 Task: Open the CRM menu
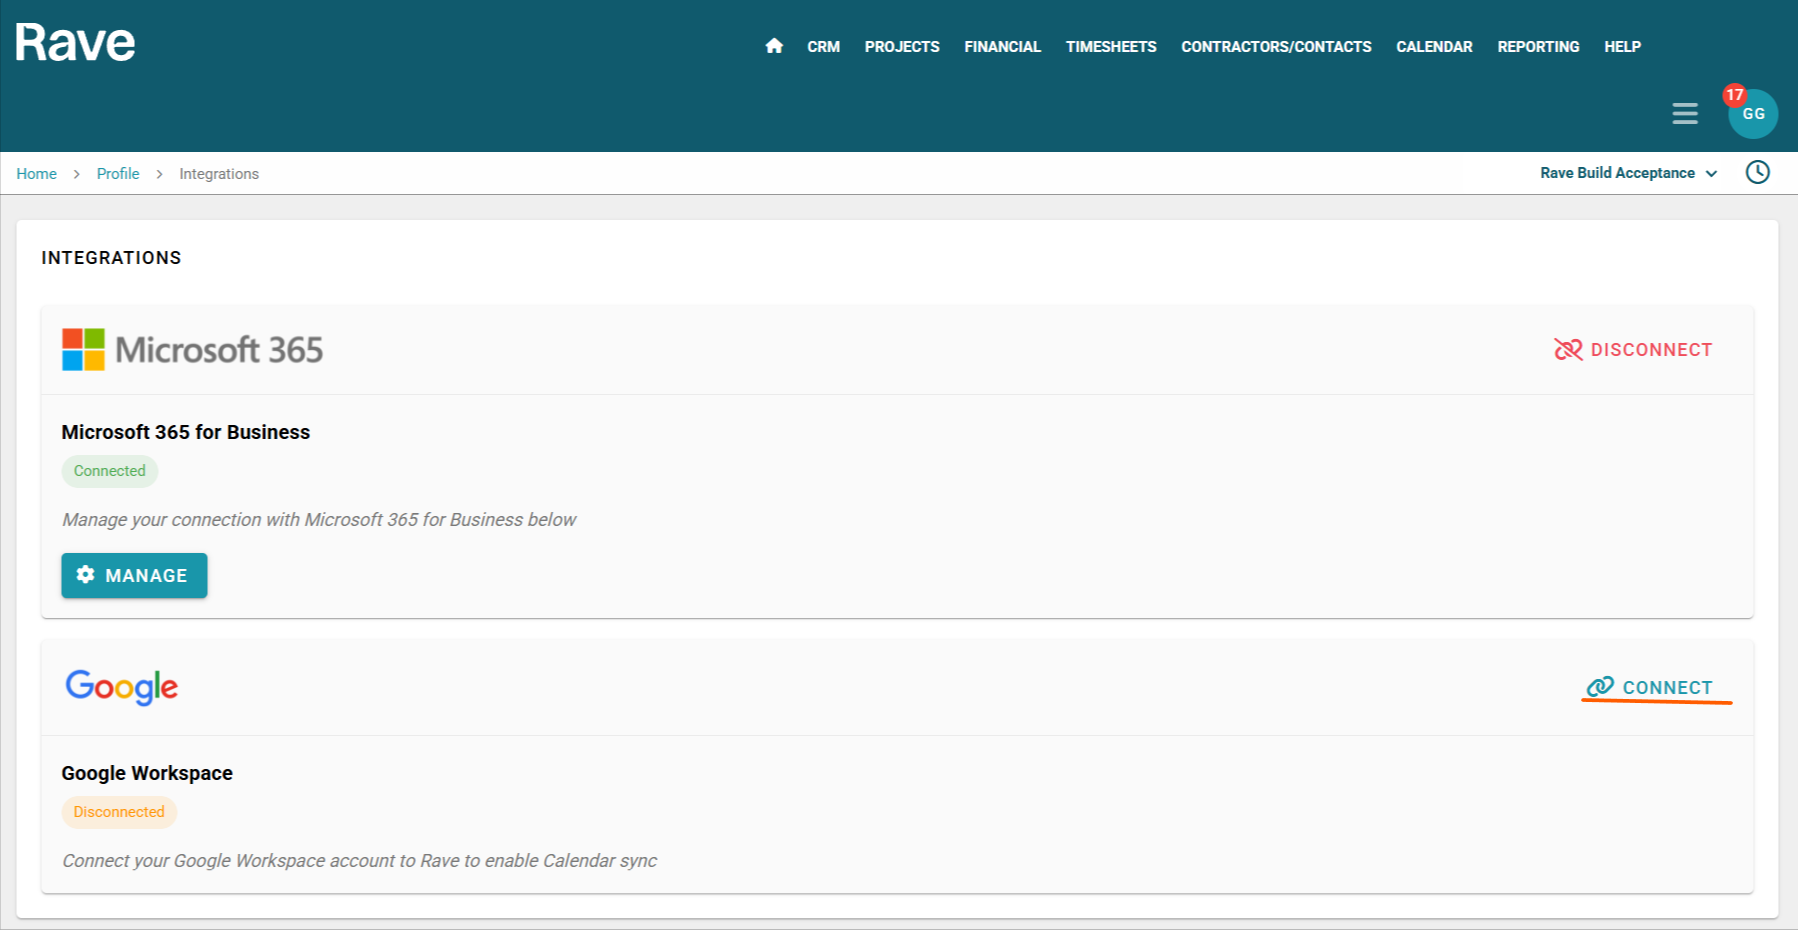point(824,47)
